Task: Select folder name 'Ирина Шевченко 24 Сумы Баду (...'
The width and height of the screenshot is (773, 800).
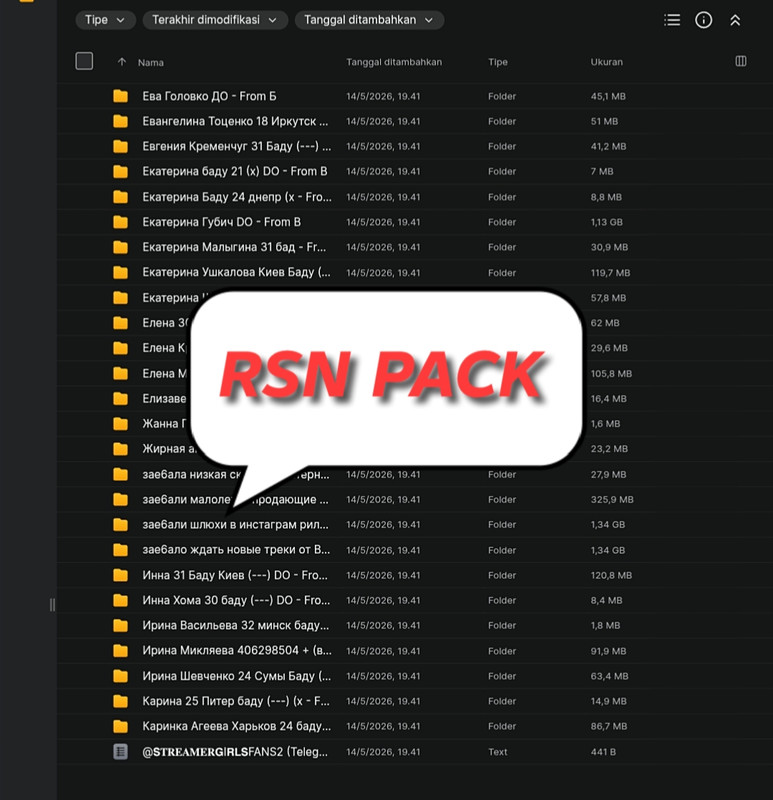Action: [x=236, y=676]
